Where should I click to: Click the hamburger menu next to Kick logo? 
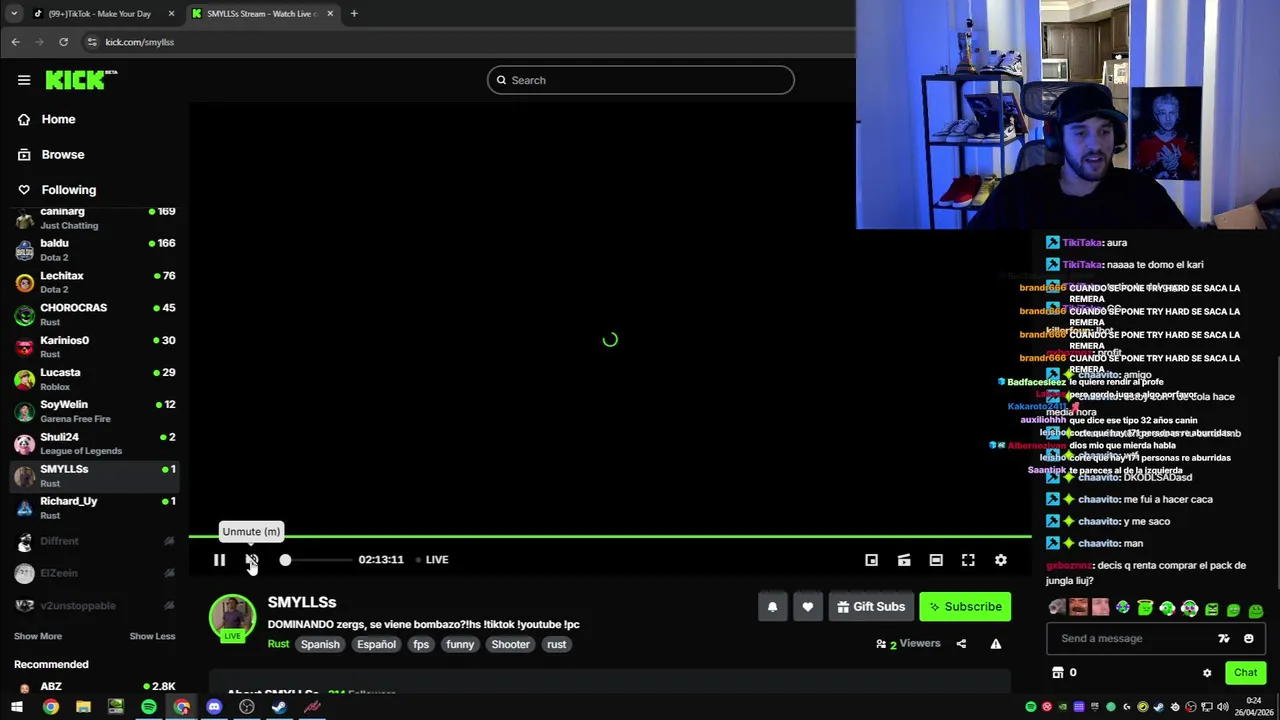[24, 80]
